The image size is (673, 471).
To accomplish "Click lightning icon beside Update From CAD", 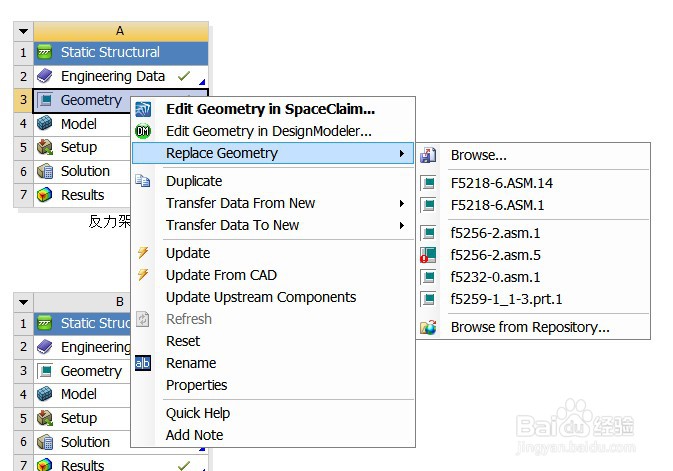I will click(143, 274).
